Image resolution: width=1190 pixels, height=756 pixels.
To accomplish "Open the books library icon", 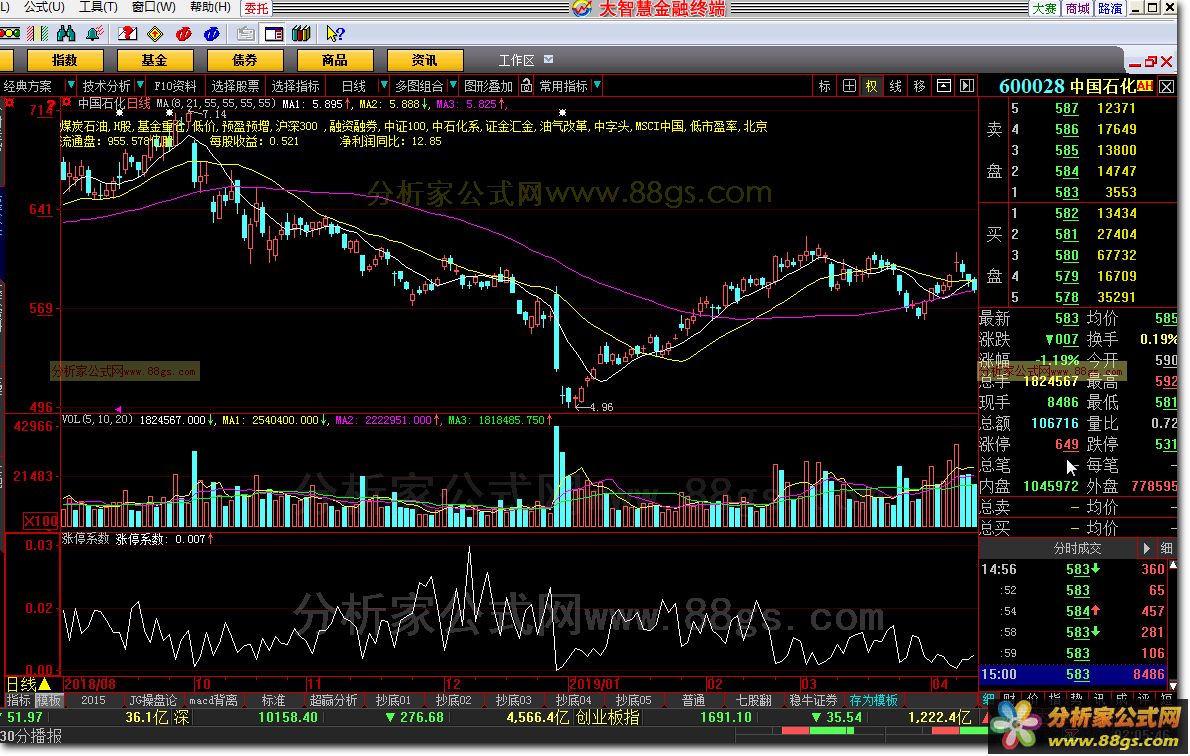I will tap(301, 33).
